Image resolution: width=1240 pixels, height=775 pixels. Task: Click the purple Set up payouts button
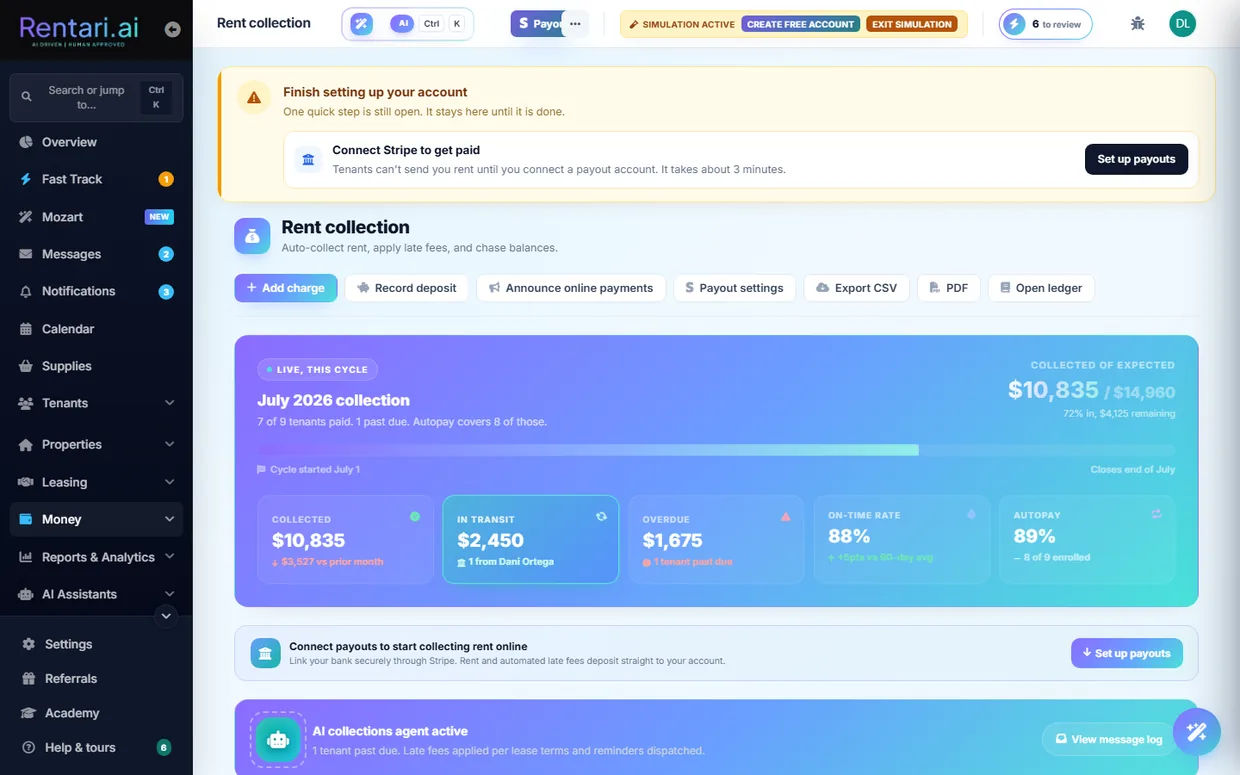point(1127,653)
